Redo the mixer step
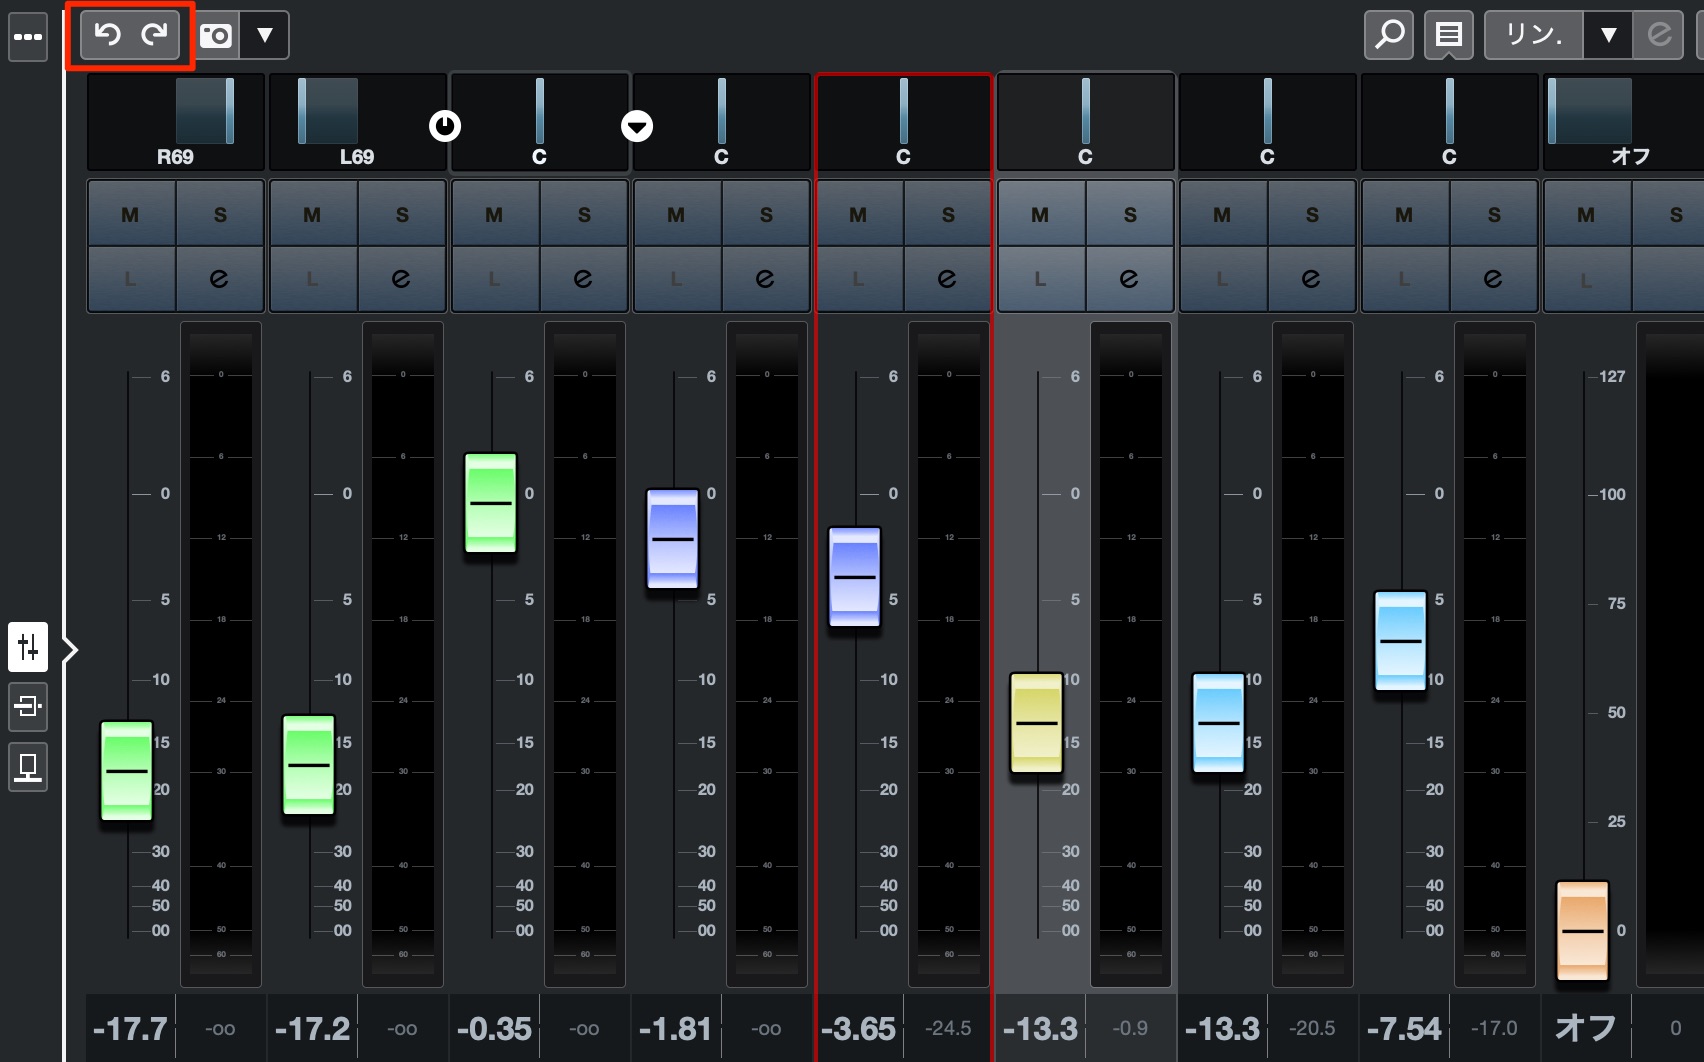This screenshot has height=1062, width=1704. pyautogui.click(x=154, y=35)
